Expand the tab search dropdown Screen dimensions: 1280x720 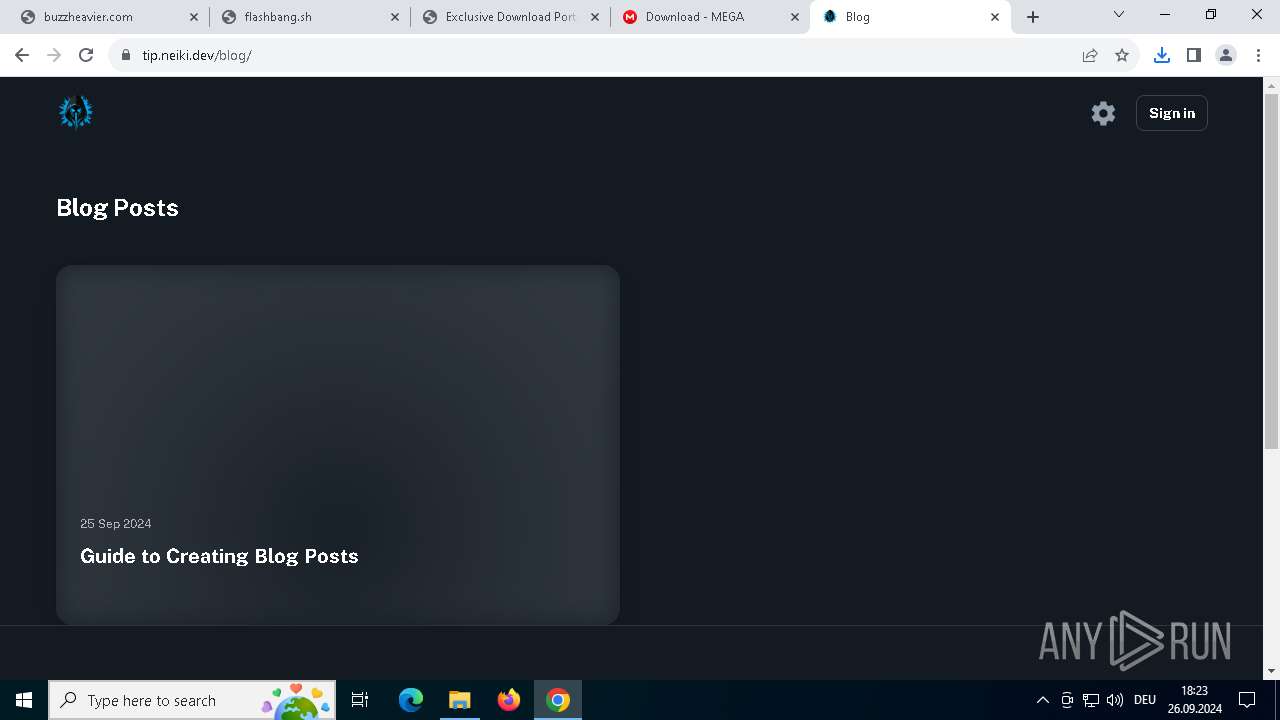pos(1119,14)
